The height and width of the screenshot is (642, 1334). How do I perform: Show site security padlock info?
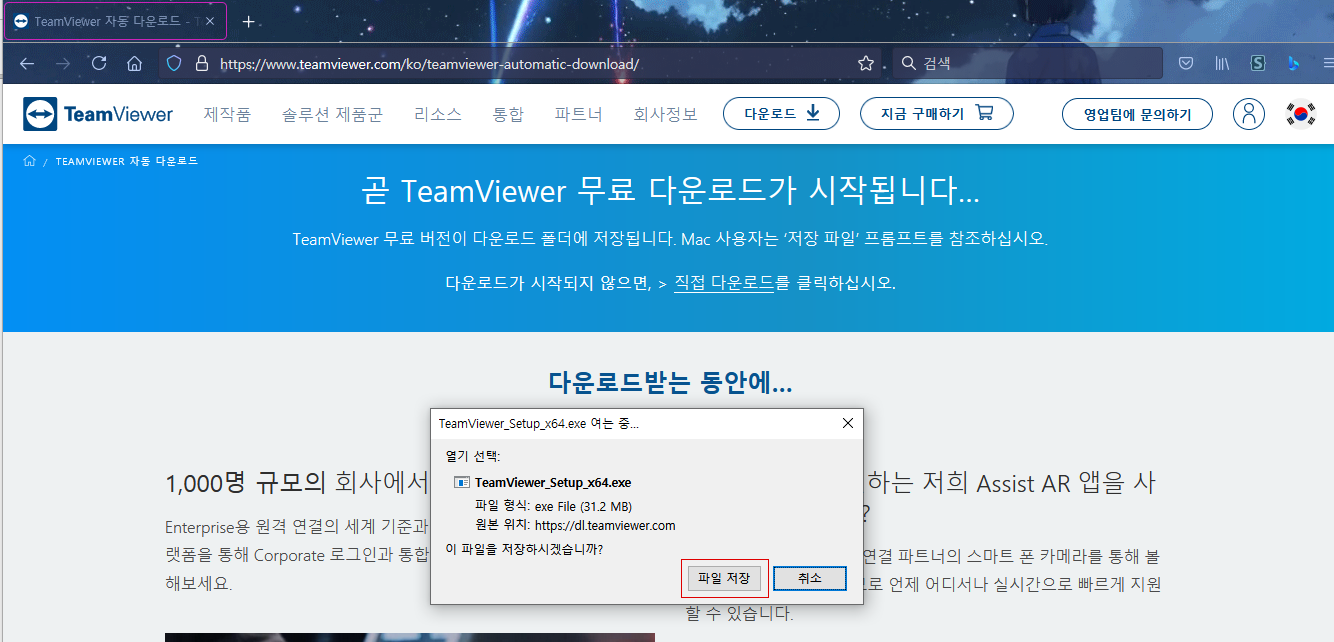click(202, 63)
